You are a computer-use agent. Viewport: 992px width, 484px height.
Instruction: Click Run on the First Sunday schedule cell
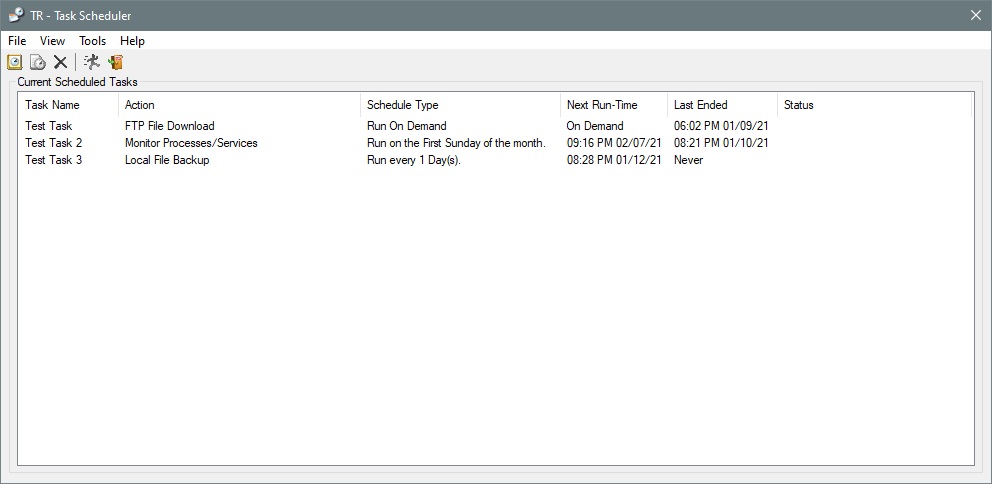pyautogui.click(x=456, y=143)
